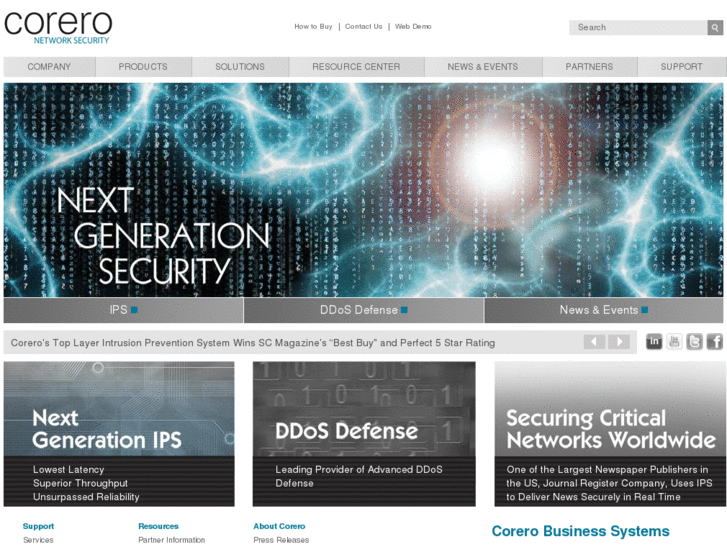Open the COMPANY menu
The width and height of the screenshot is (727, 545).
(x=49, y=67)
